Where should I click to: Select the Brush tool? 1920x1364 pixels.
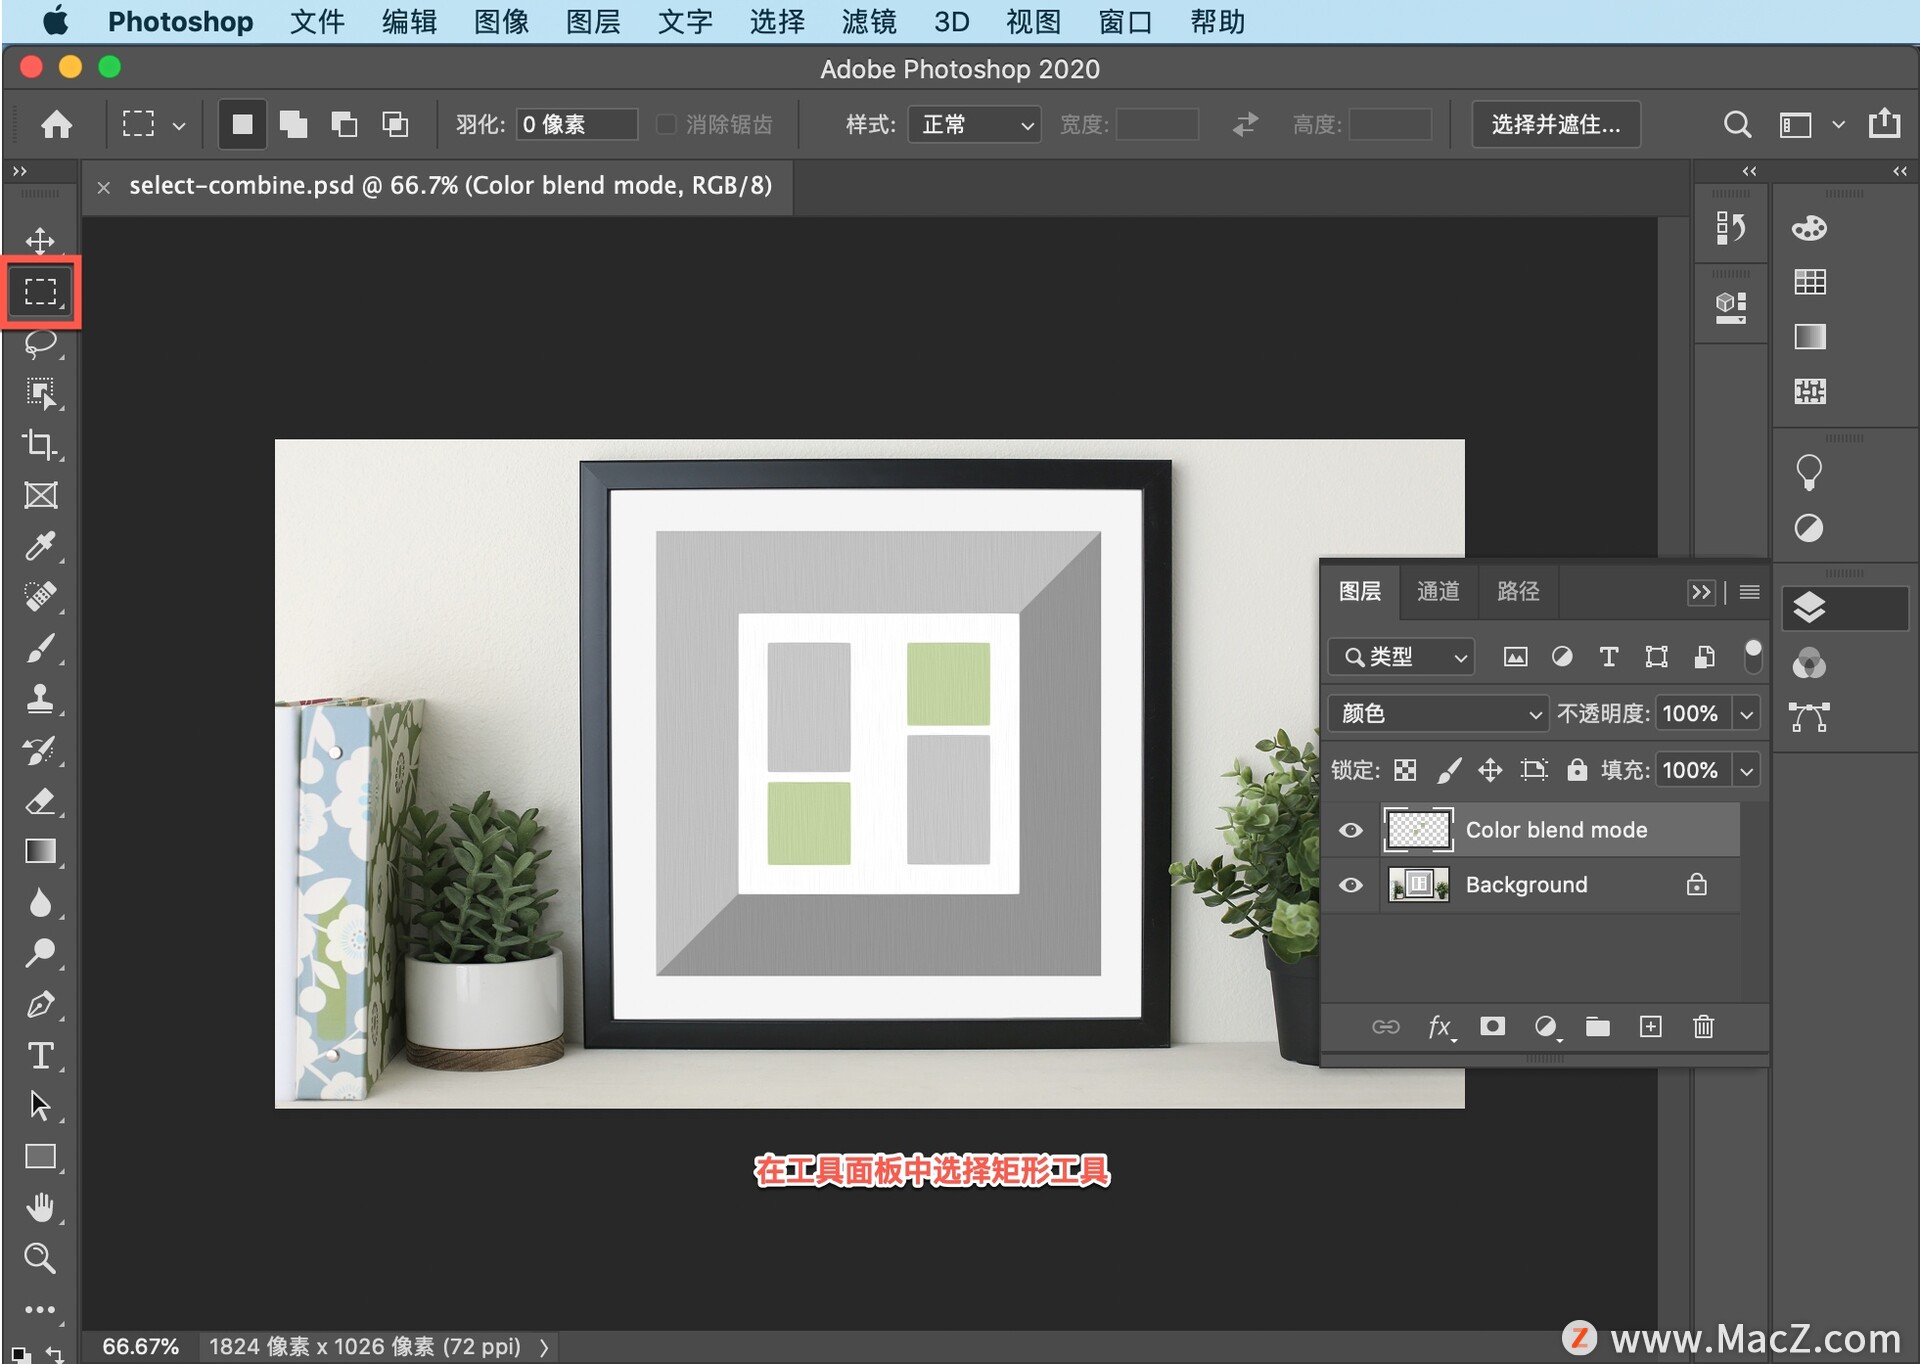(40, 648)
